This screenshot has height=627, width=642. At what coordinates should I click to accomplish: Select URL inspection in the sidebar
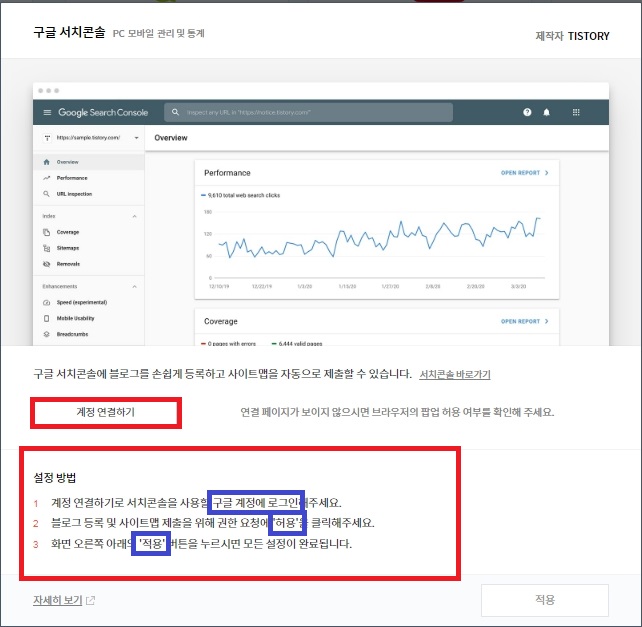click(x=88, y=194)
